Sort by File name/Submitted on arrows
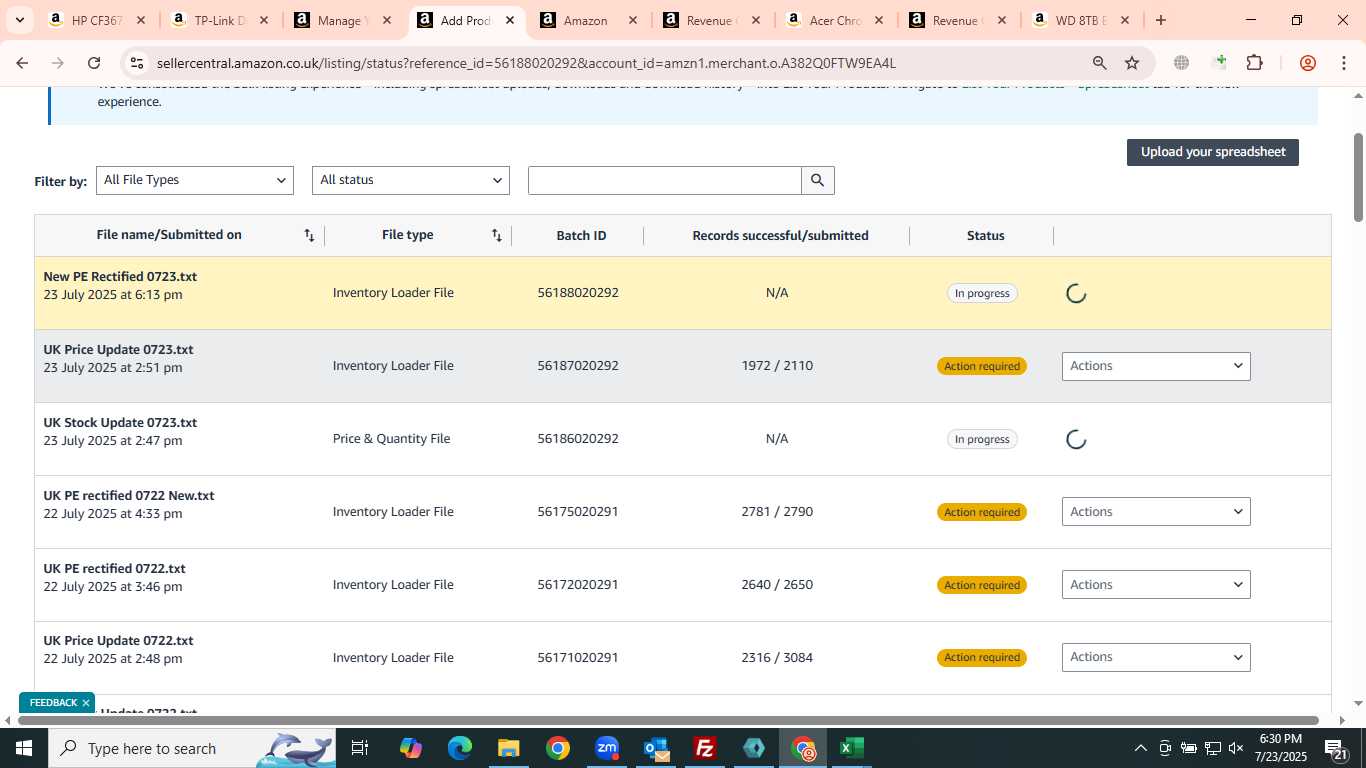The width and height of the screenshot is (1366, 768). 310,236
